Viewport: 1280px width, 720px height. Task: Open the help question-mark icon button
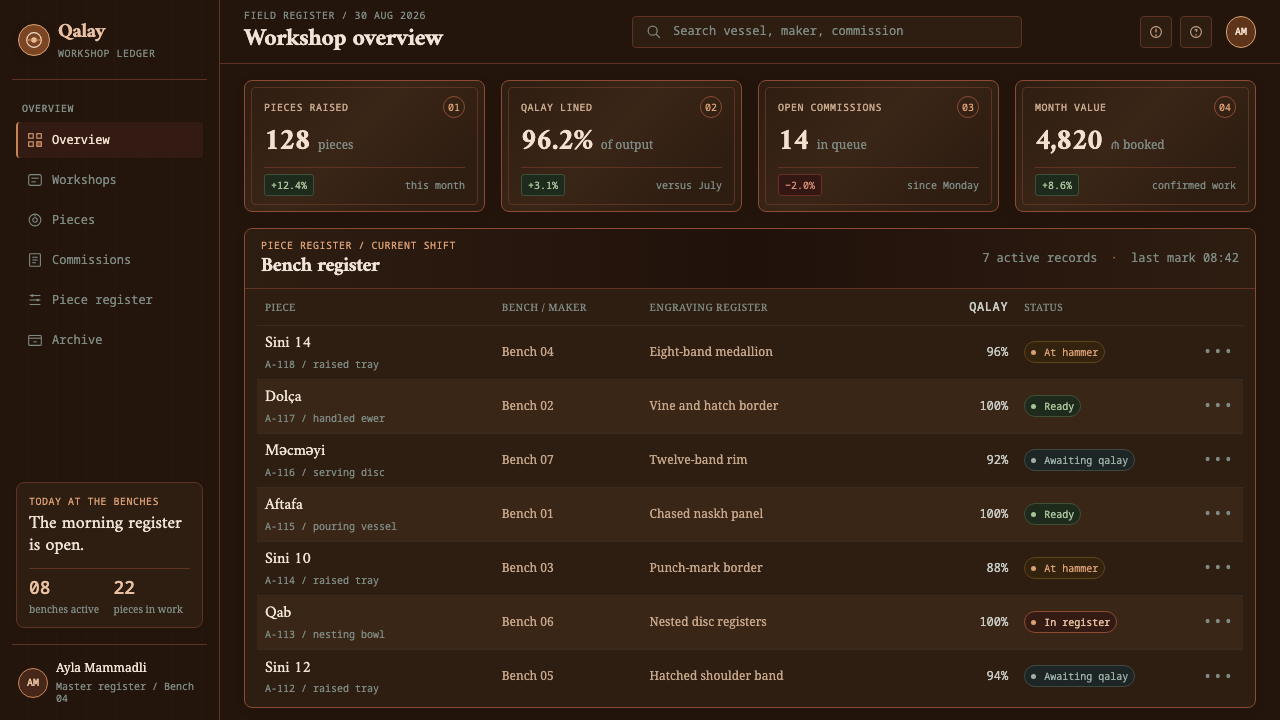(1196, 32)
